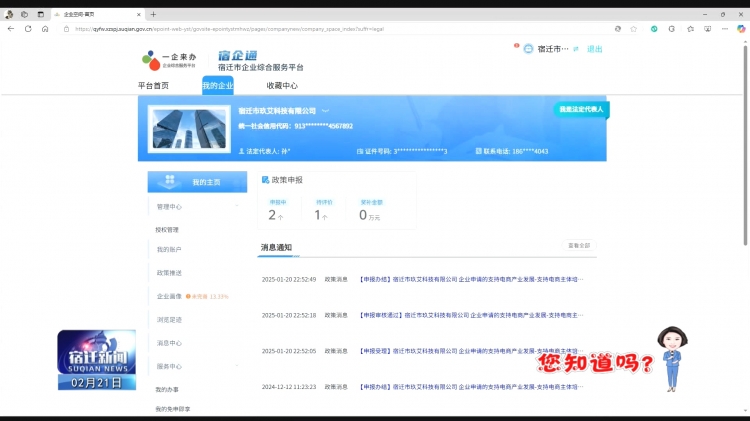The width and height of the screenshot is (750, 421).
Task: Open 我的办事 in the sidebar
Action: point(167,389)
